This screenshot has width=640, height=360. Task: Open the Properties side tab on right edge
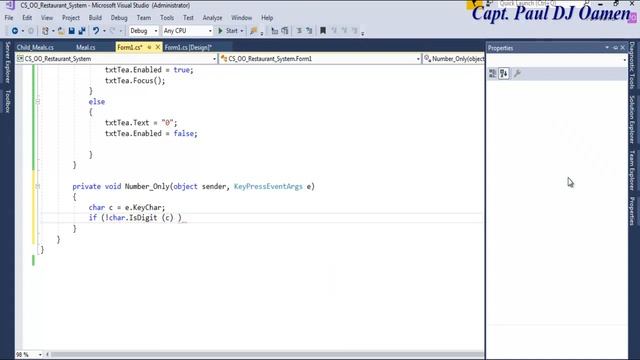click(x=632, y=211)
